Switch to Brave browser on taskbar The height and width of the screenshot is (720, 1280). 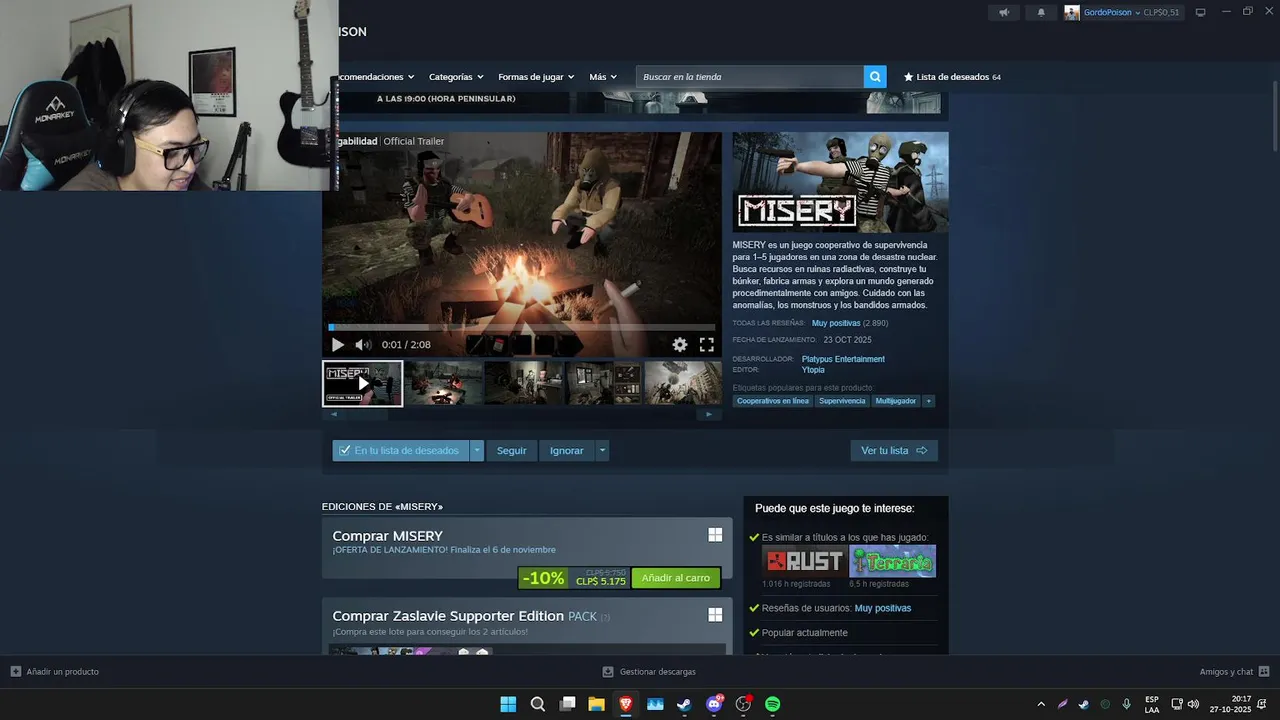(x=626, y=704)
